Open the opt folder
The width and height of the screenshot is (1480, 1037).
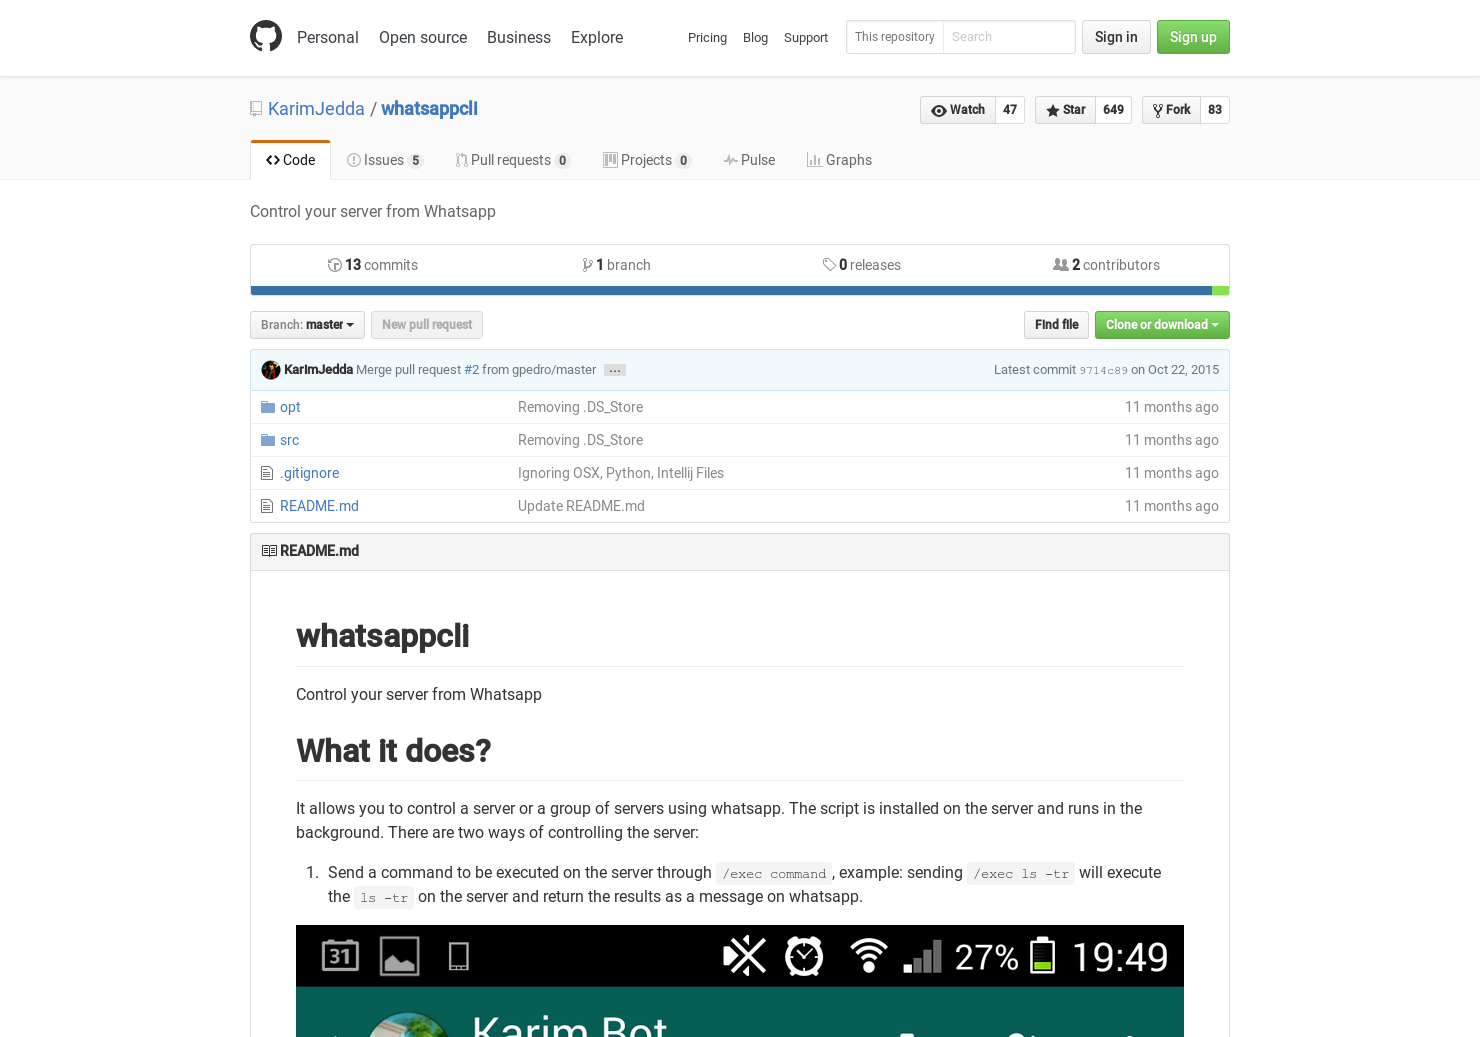coord(290,407)
